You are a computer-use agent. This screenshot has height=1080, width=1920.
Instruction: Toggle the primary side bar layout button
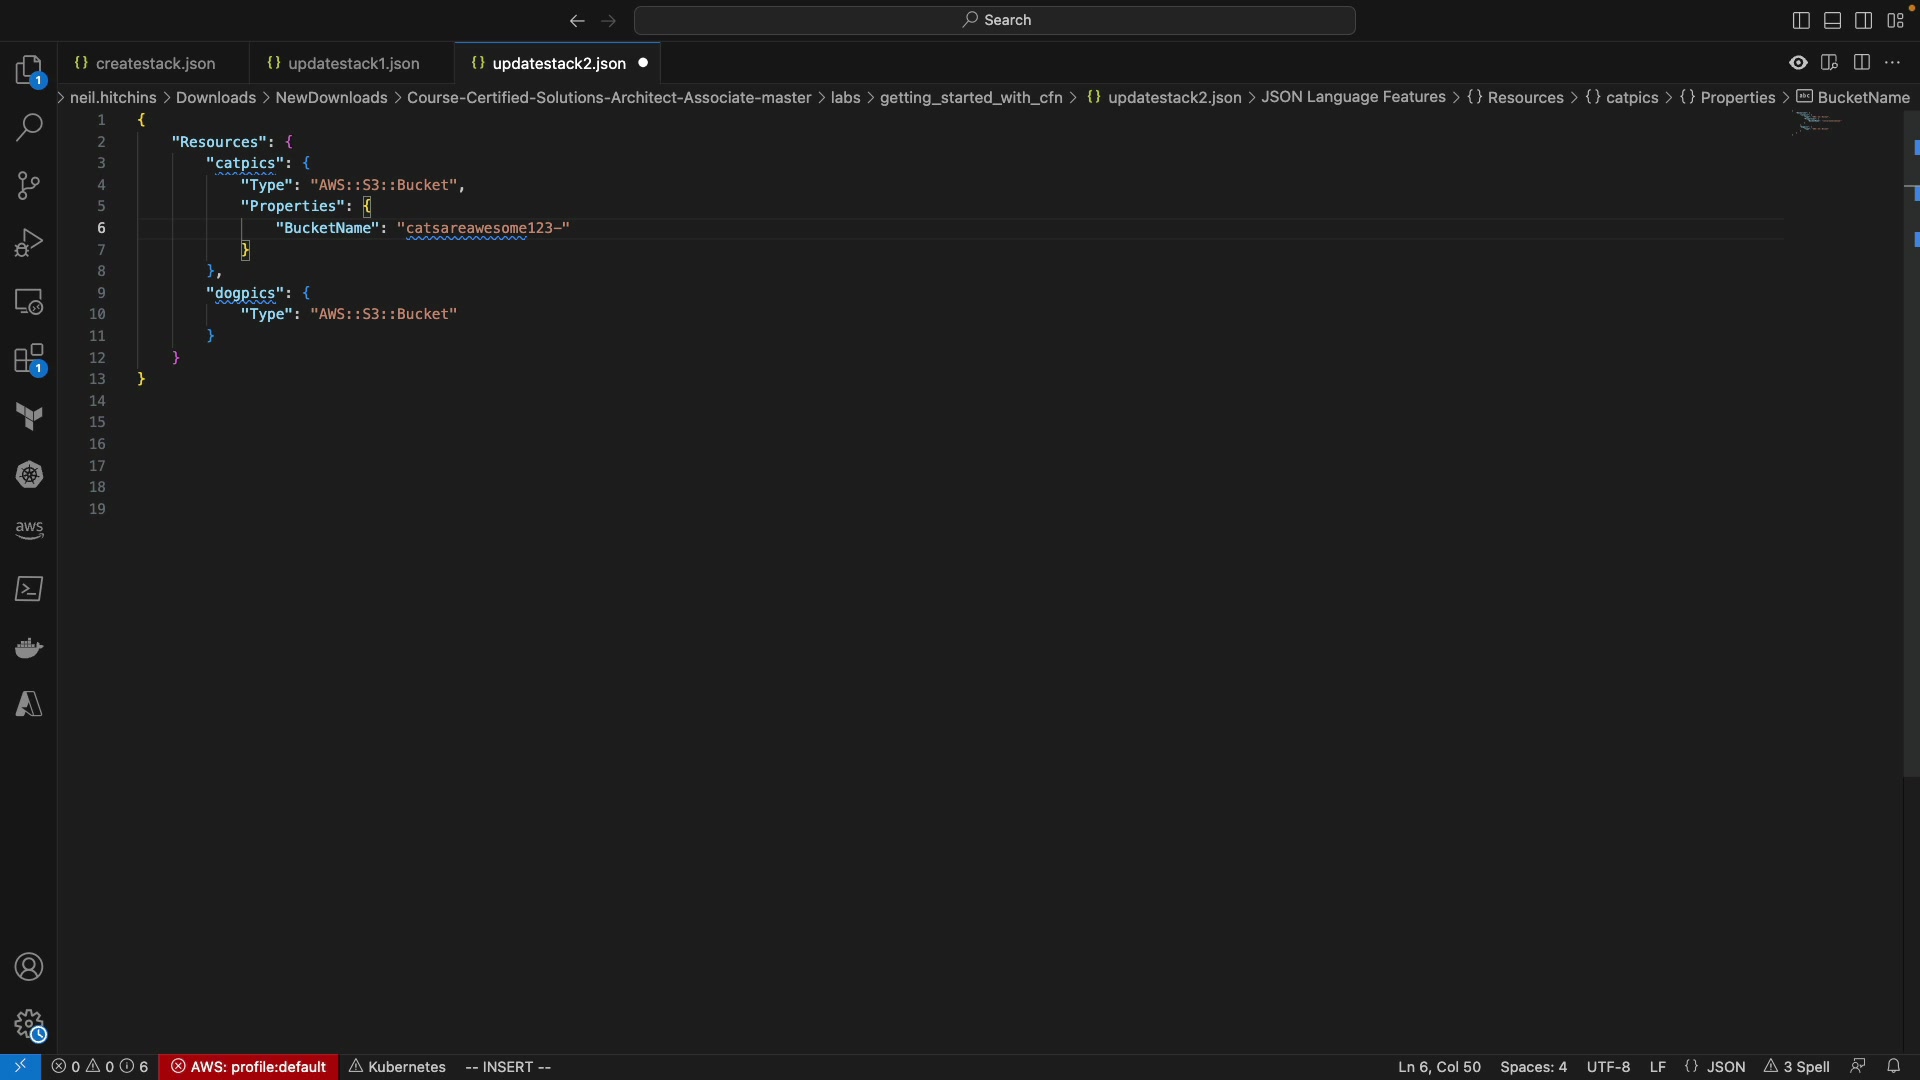tap(1801, 20)
